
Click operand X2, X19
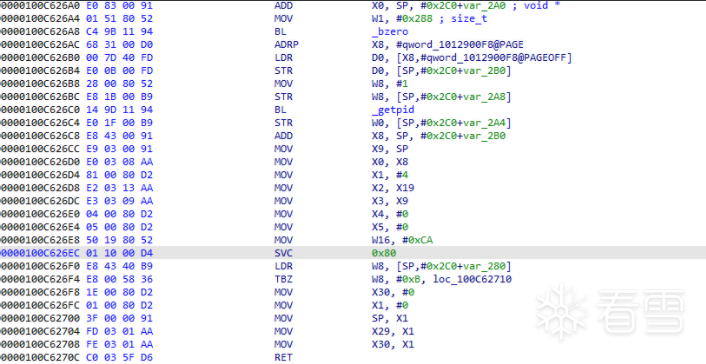click(x=393, y=188)
